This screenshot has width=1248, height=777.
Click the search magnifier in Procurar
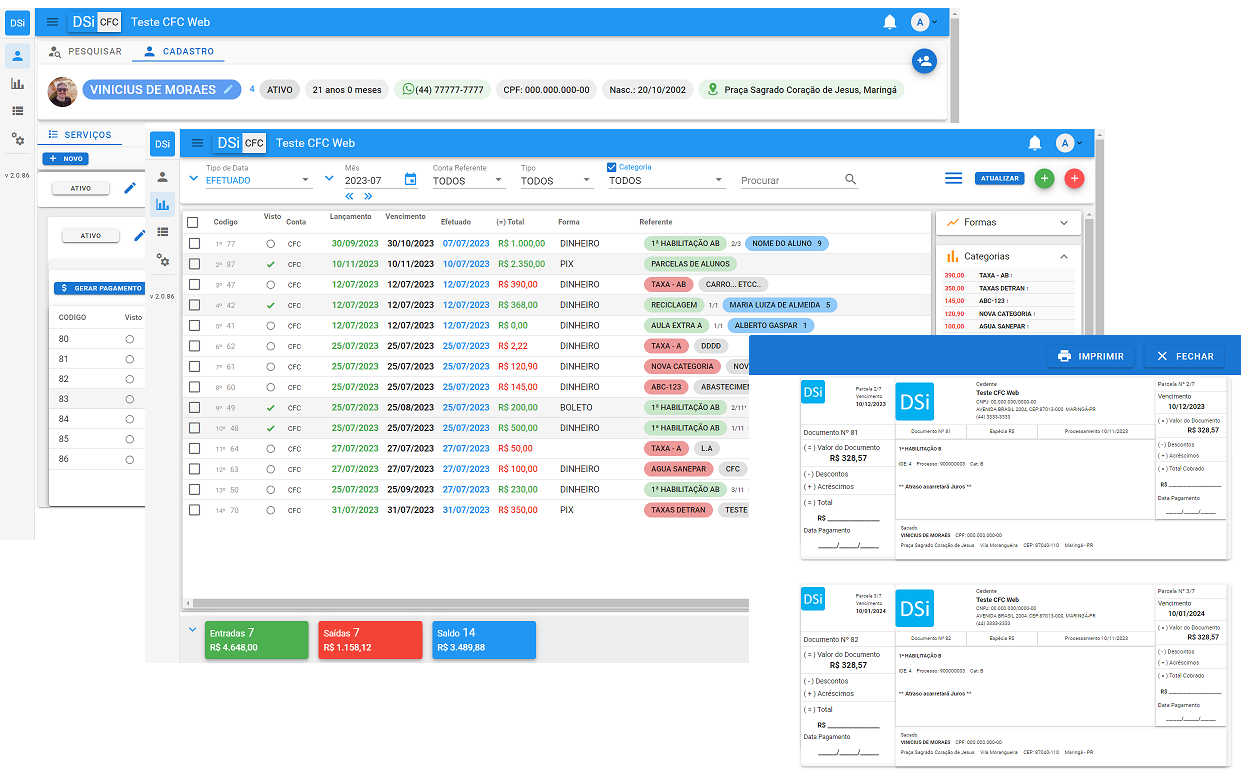point(850,180)
